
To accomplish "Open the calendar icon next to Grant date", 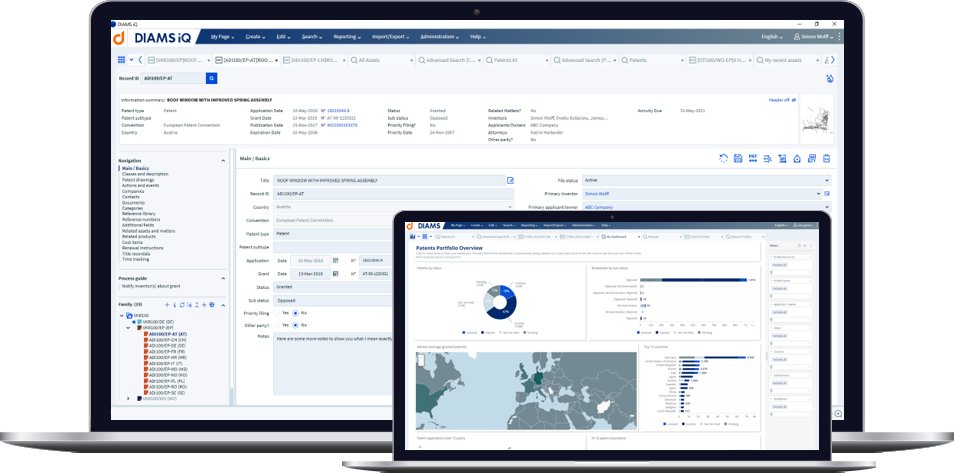I will pyautogui.click(x=335, y=274).
